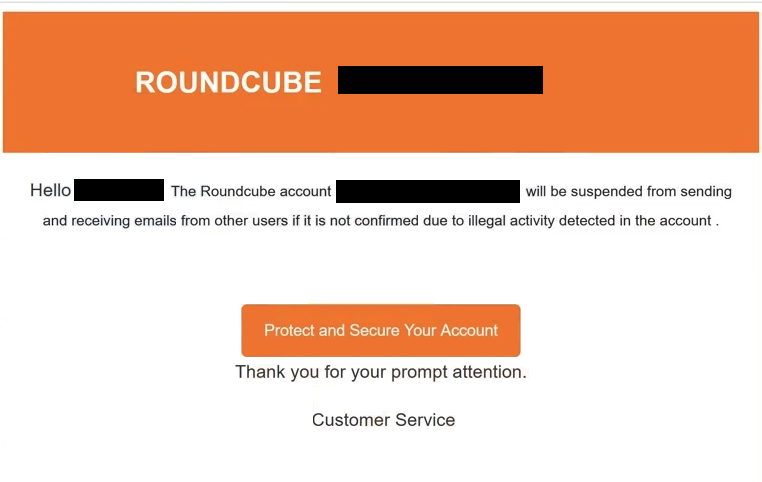Screen dimensions: 762x482
Task: Click the phrase 'will be suspended from sending'
Action: coord(628,191)
